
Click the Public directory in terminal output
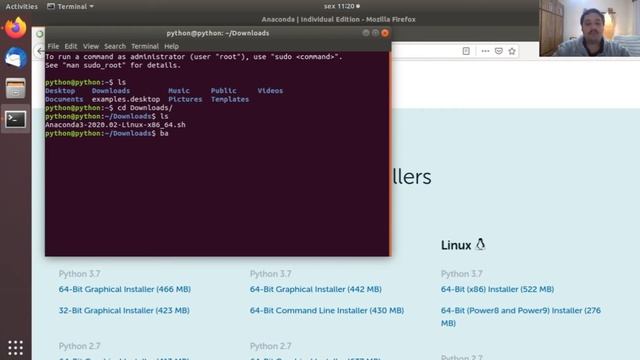tap(223, 91)
